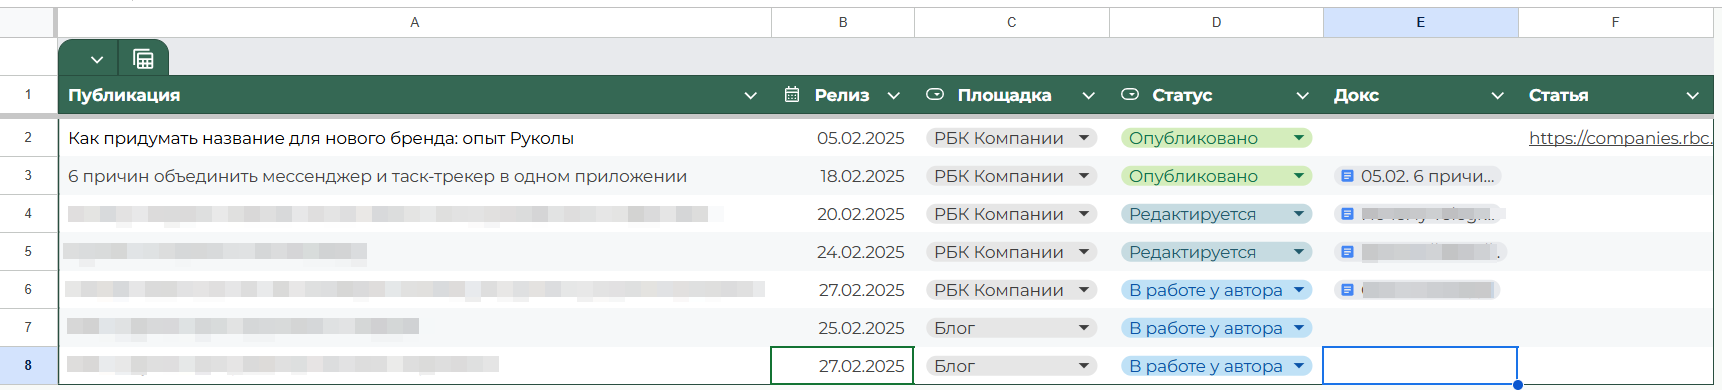The width and height of the screenshot is (1722, 390).
Task: Open Релиз column filter arrow
Action: (894, 96)
